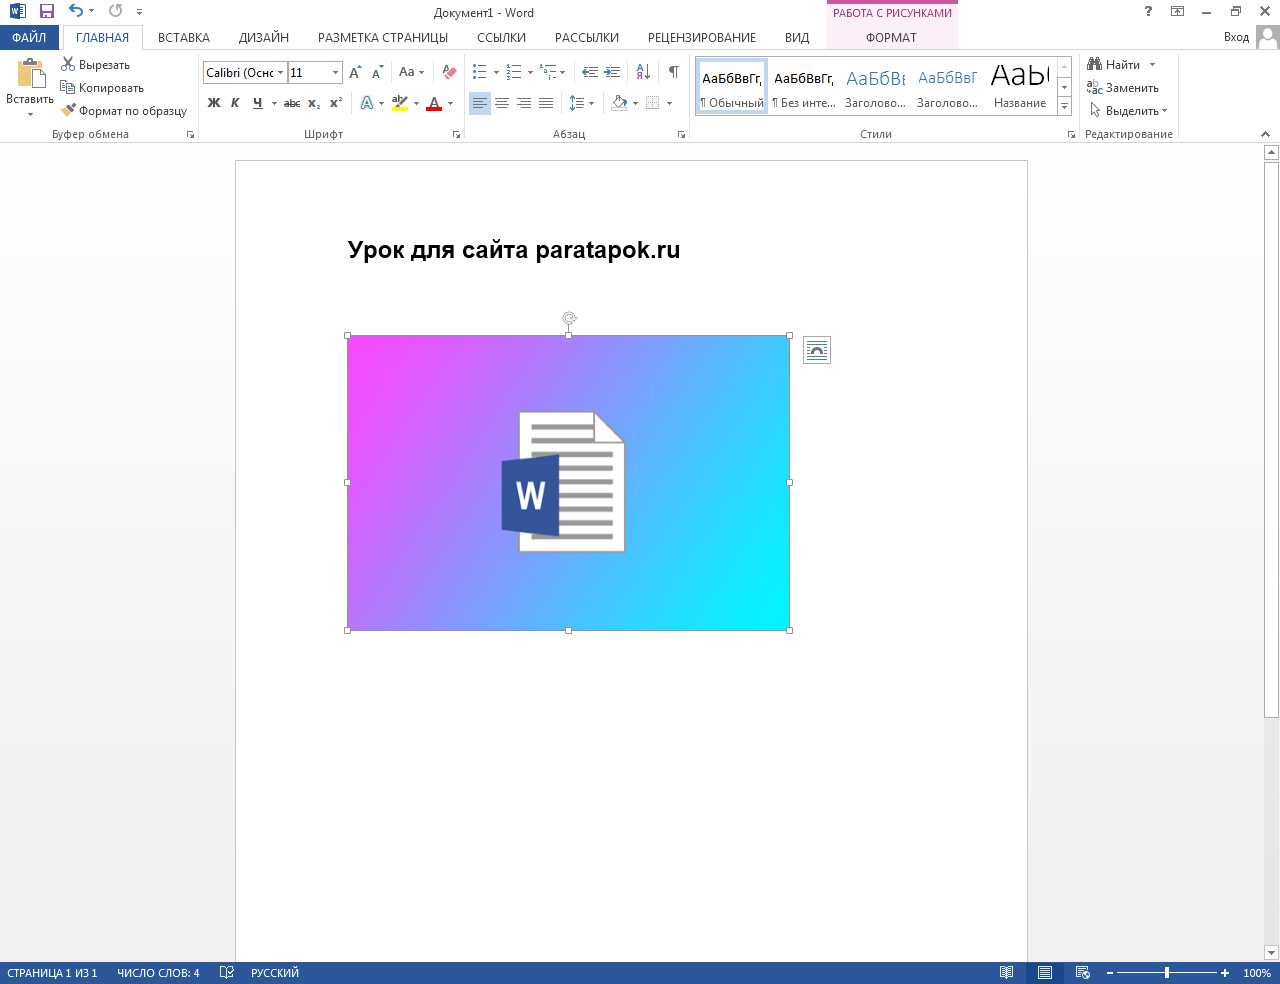Switch to ДИЗАЙН tab

264,37
